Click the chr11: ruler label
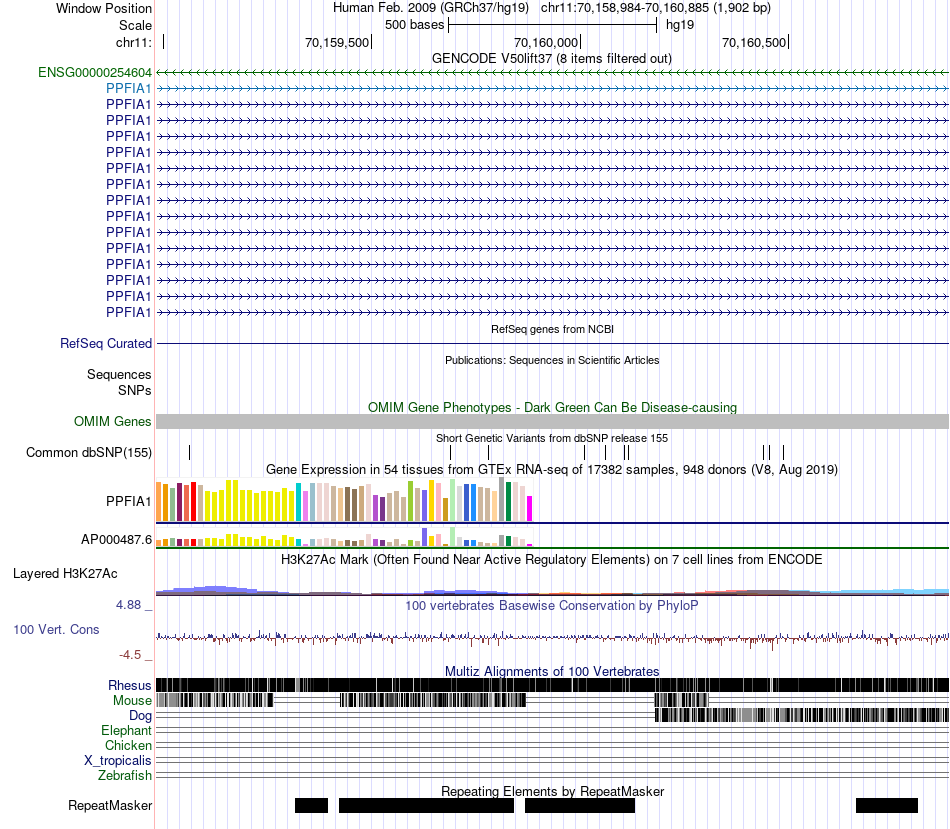Image resolution: width=950 pixels, height=829 pixels. 133,42
